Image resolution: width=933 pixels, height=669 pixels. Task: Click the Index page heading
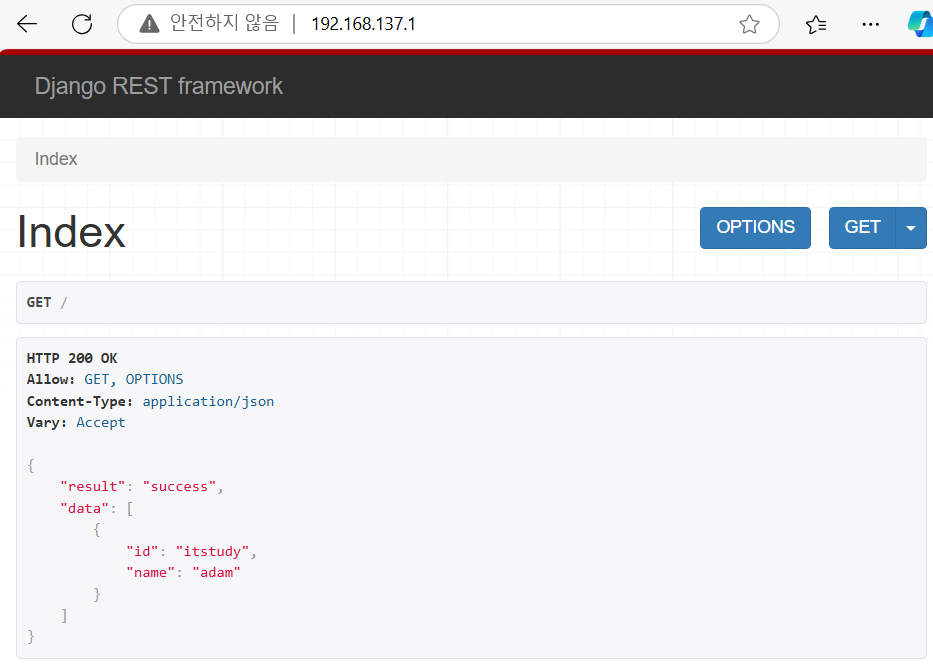click(71, 232)
